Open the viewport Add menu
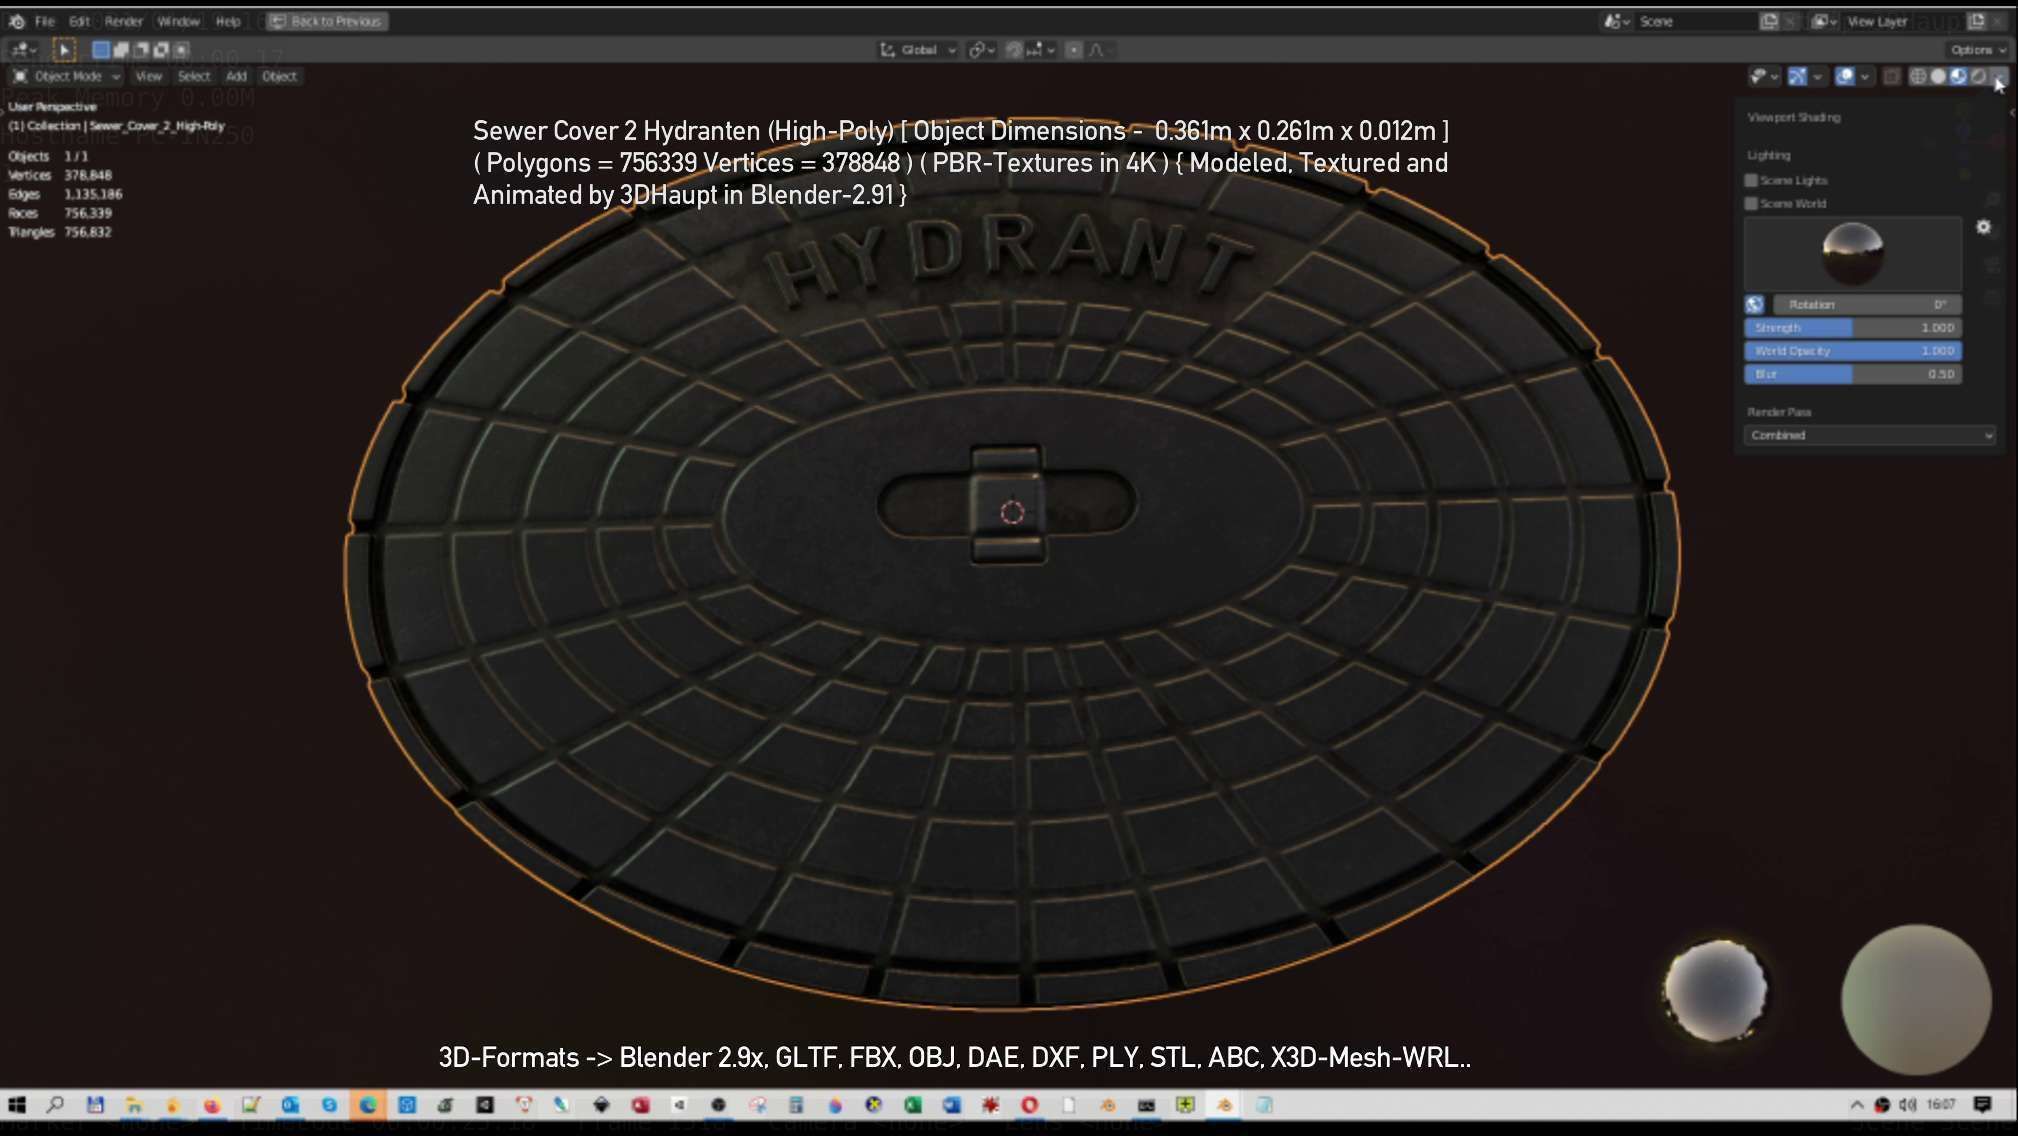Screen dimensions: 2018x1136 click(x=236, y=76)
